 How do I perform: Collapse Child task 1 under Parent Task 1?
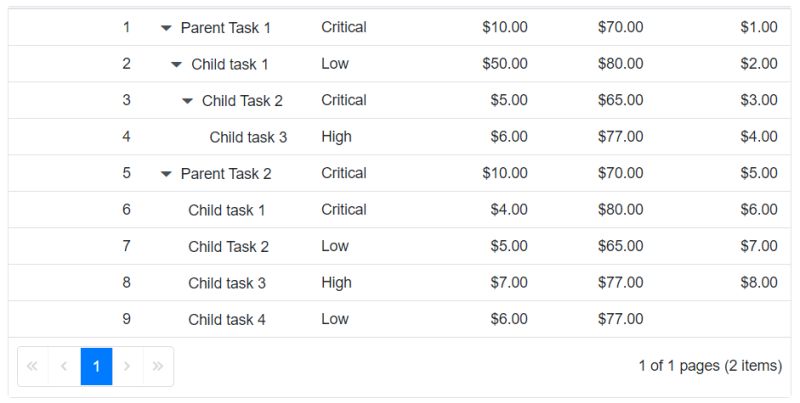coord(176,65)
